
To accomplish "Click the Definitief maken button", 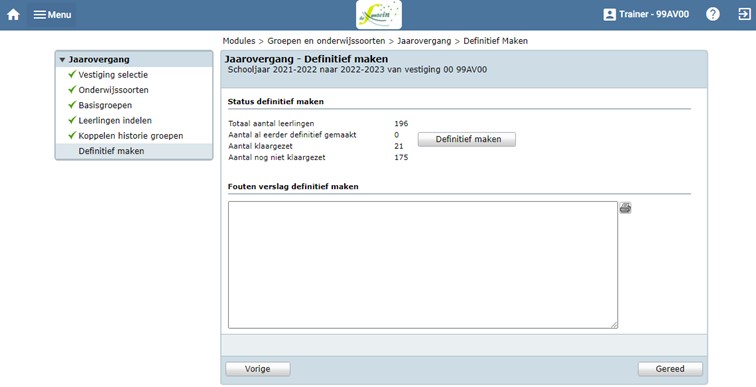I will point(467,139).
